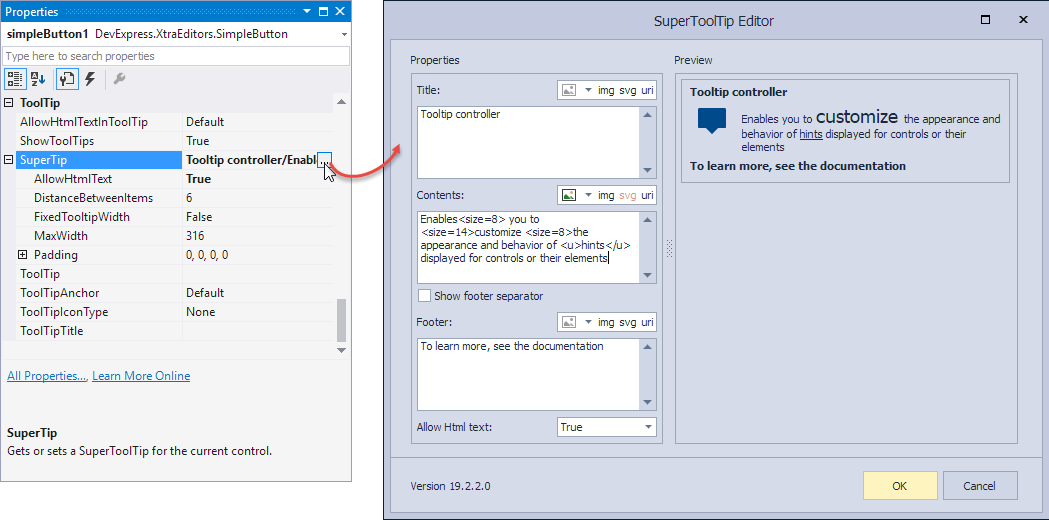Open the Learn More Online link
The height and width of the screenshot is (520, 1049).
tap(141, 376)
